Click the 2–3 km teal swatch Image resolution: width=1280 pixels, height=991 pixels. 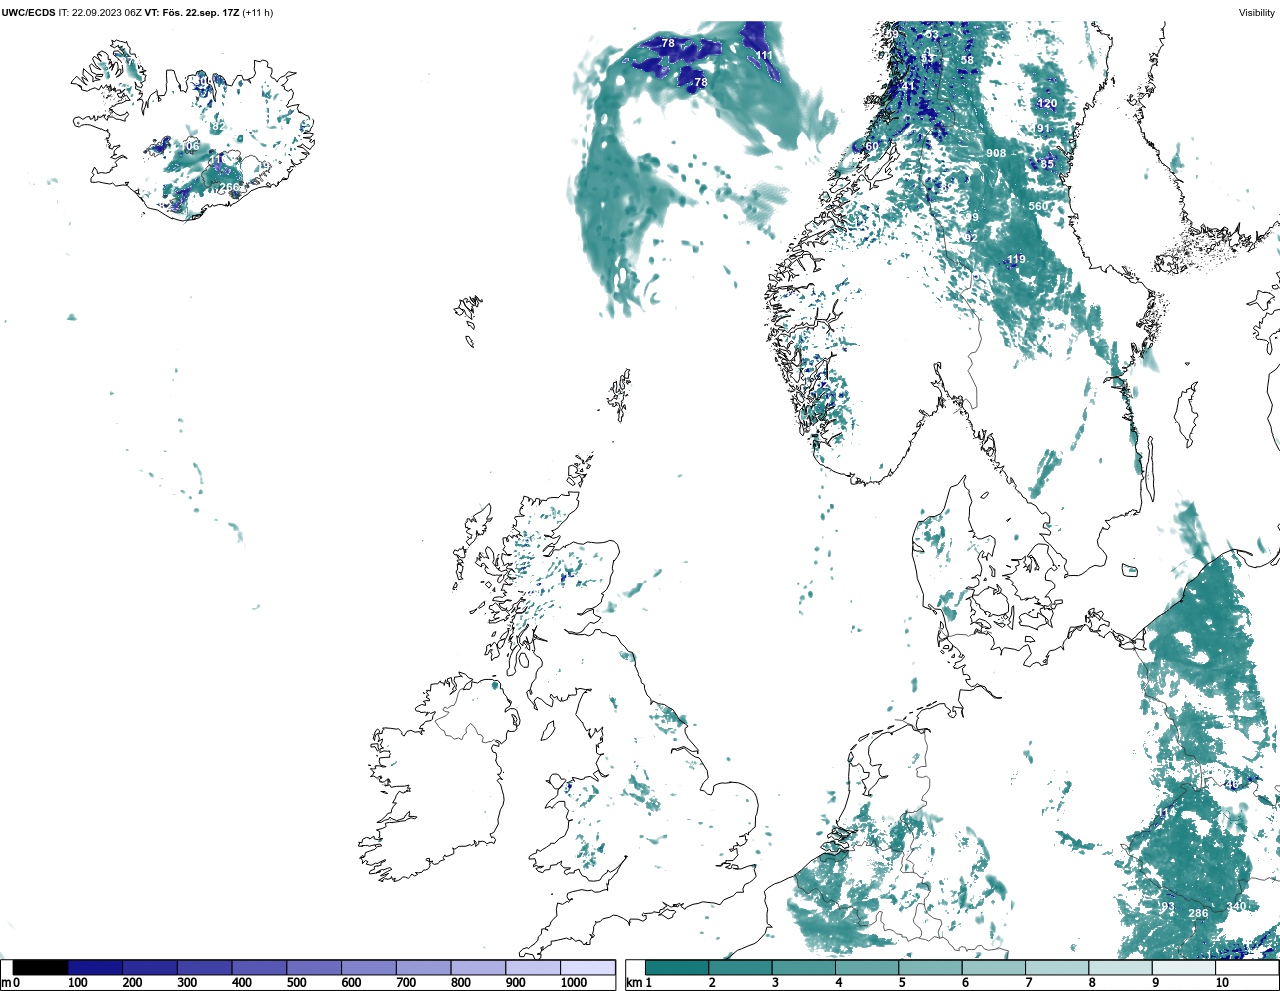(x=740, y=967)
